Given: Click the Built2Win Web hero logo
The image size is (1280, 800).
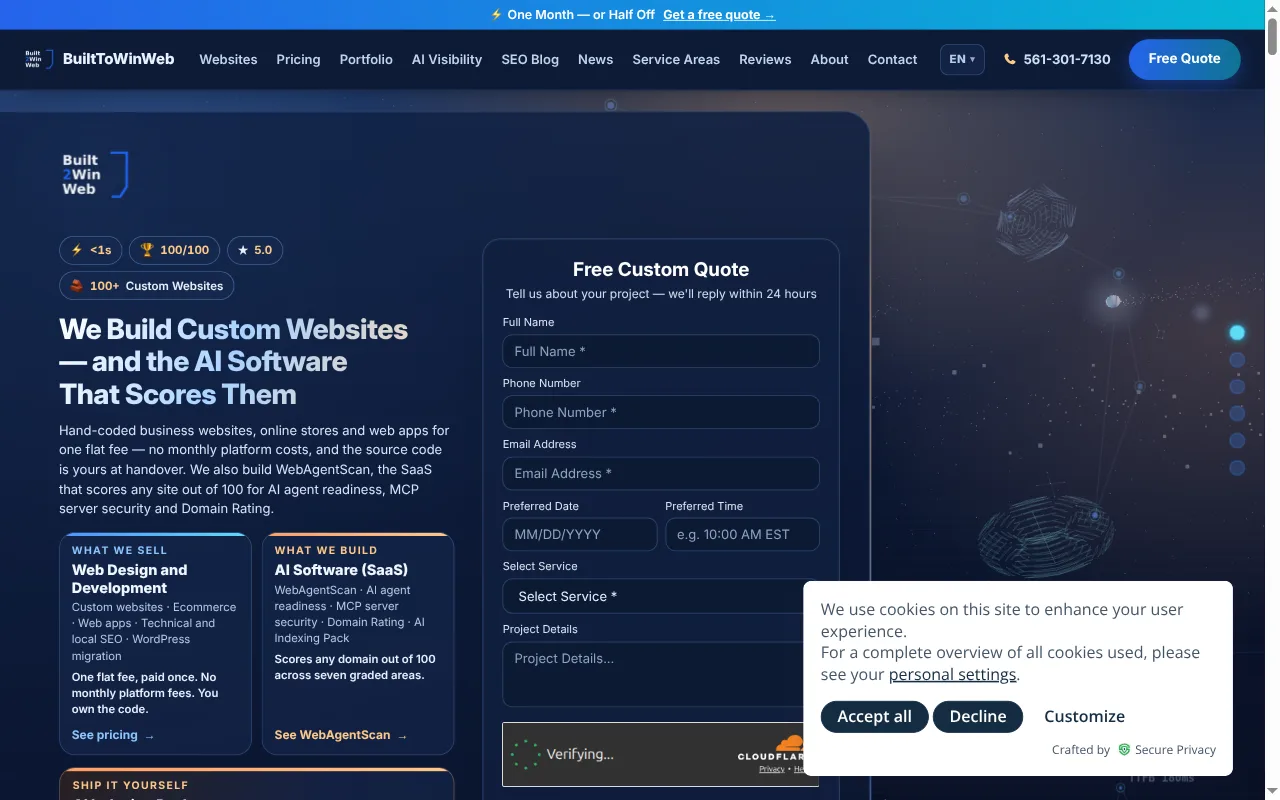Looking at the screenshot, I should pyautogui.click(x=94, y=174).
